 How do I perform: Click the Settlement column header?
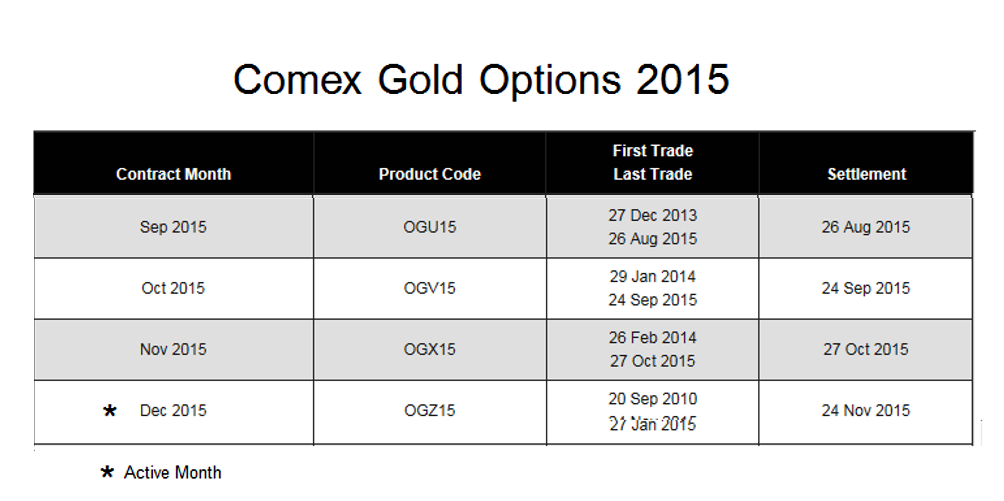point(866,174)
